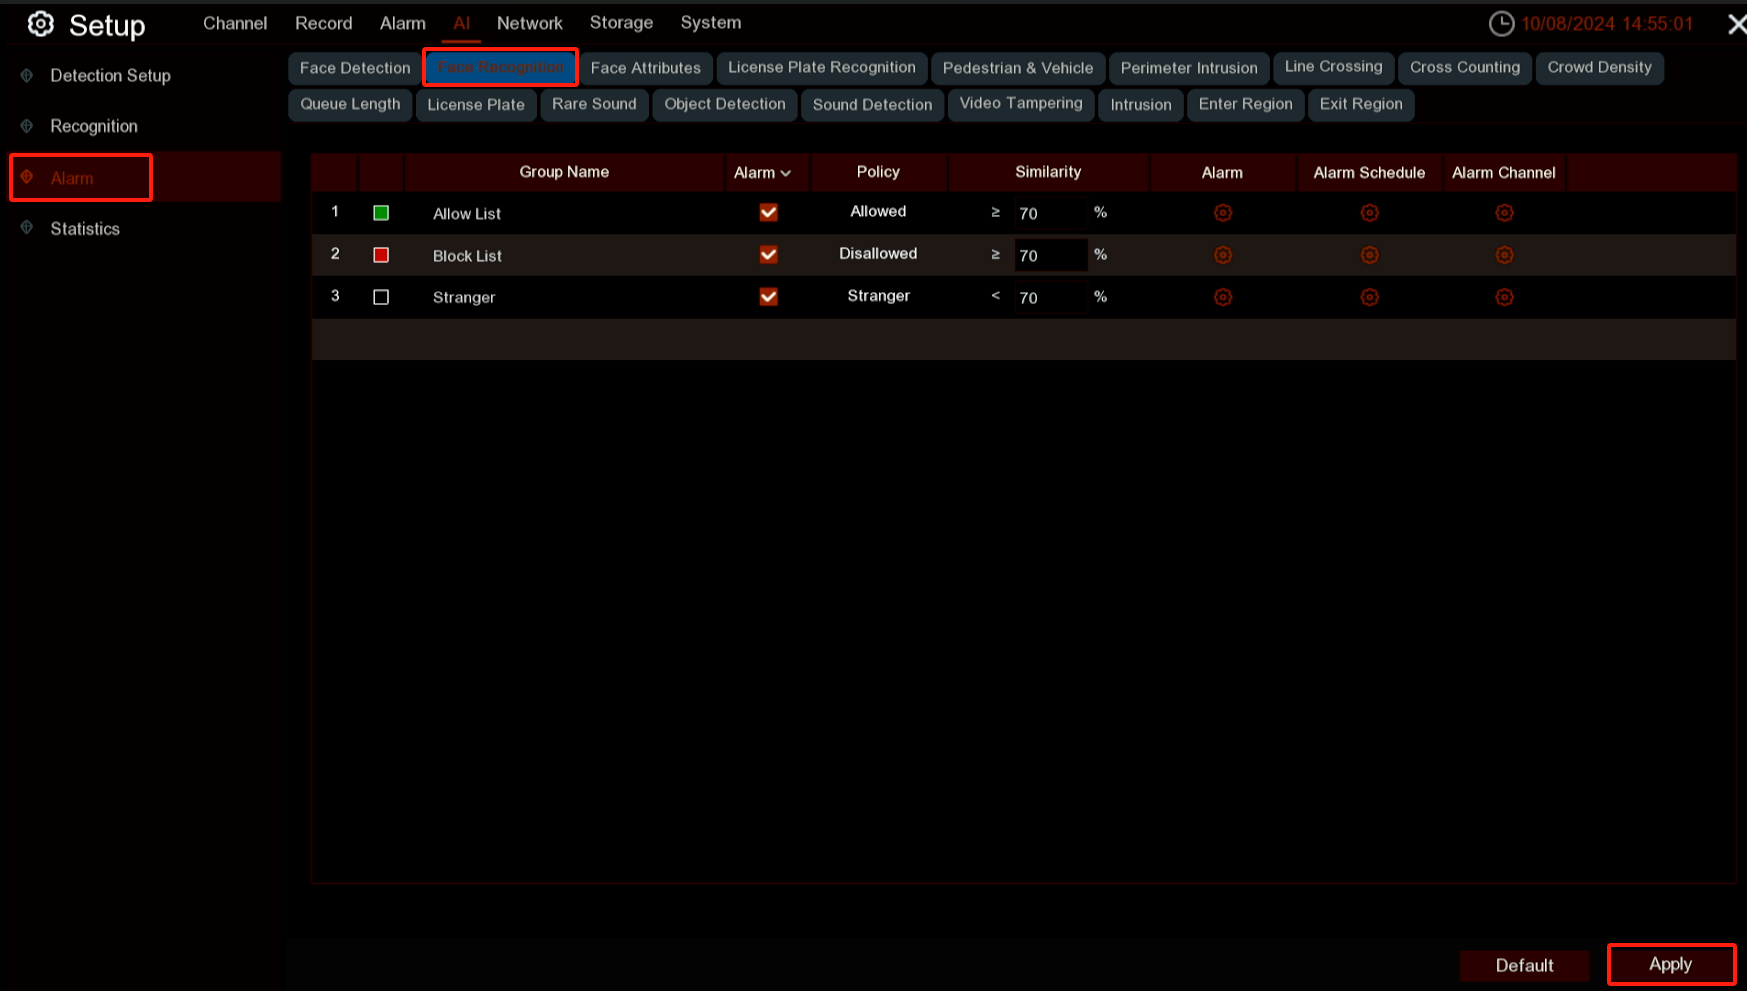The image size is (1747, 991).
Task: Switch to Video Tampering tab
Action: pos(1021,104)
